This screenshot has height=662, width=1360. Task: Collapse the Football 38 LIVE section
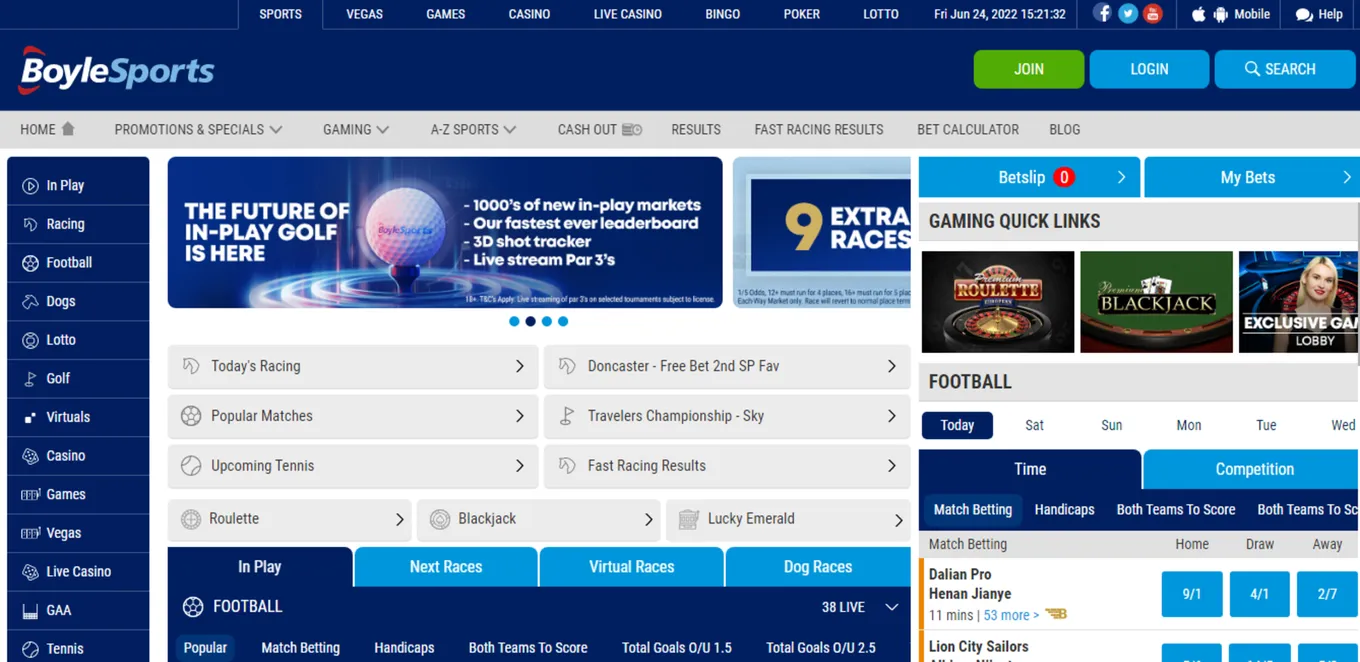point(892,607)
